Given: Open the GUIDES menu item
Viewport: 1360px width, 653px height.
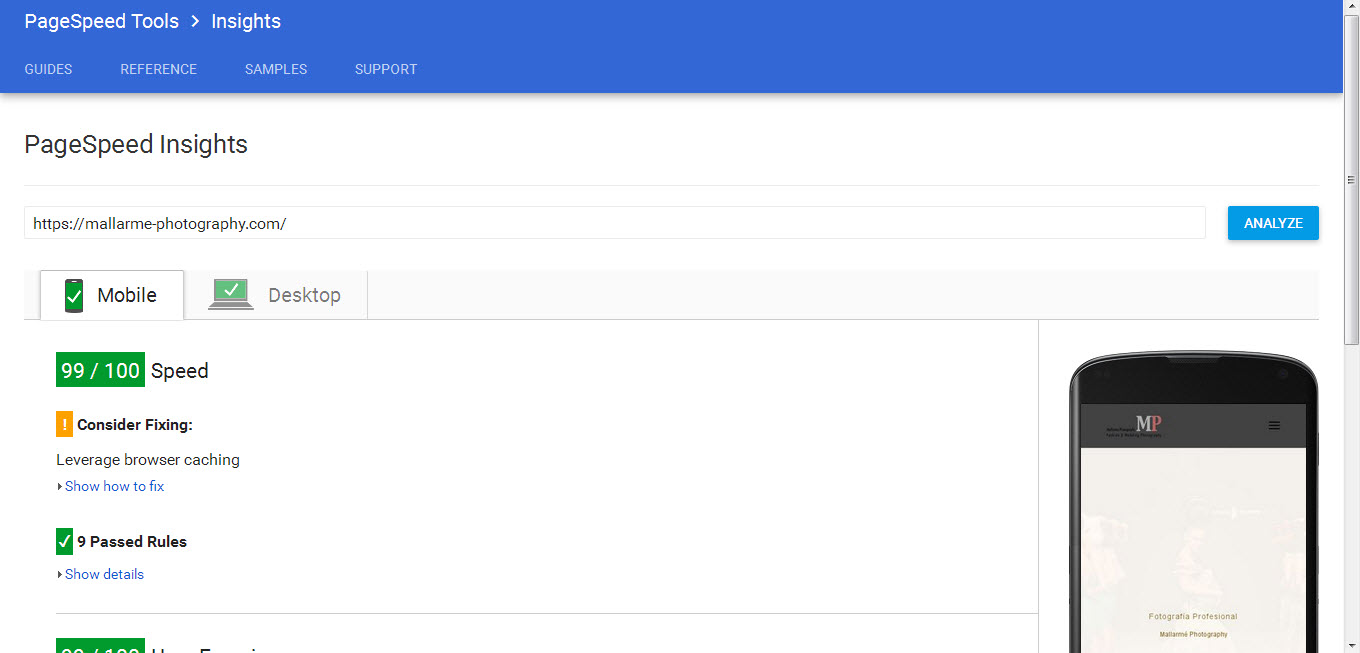Looking at the screenshot, I should click(48, 69).
